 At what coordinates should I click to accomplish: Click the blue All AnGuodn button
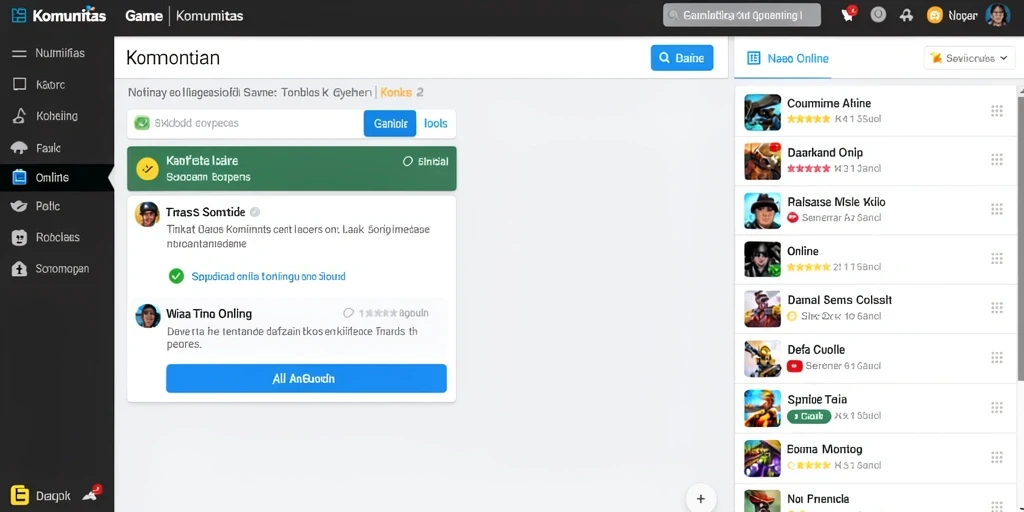[306, 378]
